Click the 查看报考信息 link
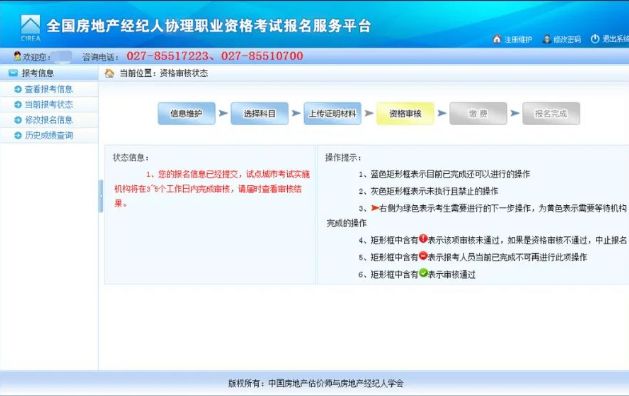The image size is (629, 396). point(49,89)
